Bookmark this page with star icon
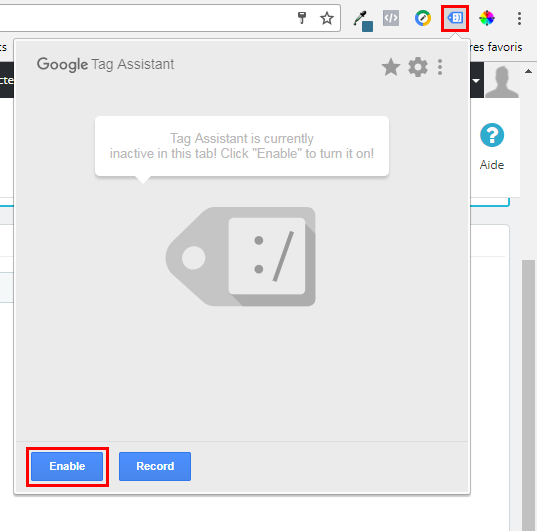This screenshot has width=539, height=531. coord(327,18)
